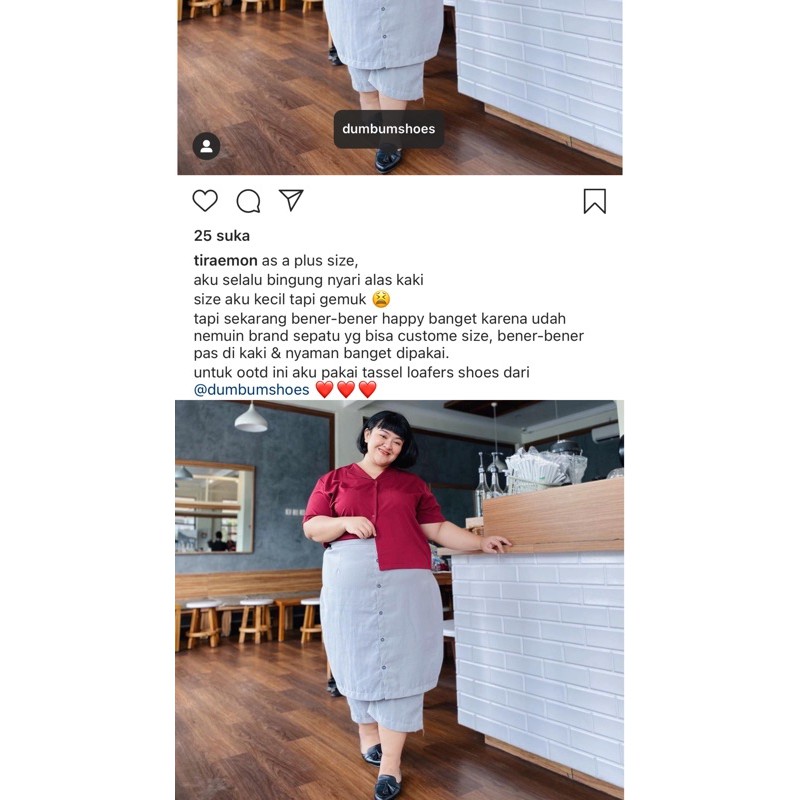
Task: Tap the upper cropped post photo
Action: point(399,87)
